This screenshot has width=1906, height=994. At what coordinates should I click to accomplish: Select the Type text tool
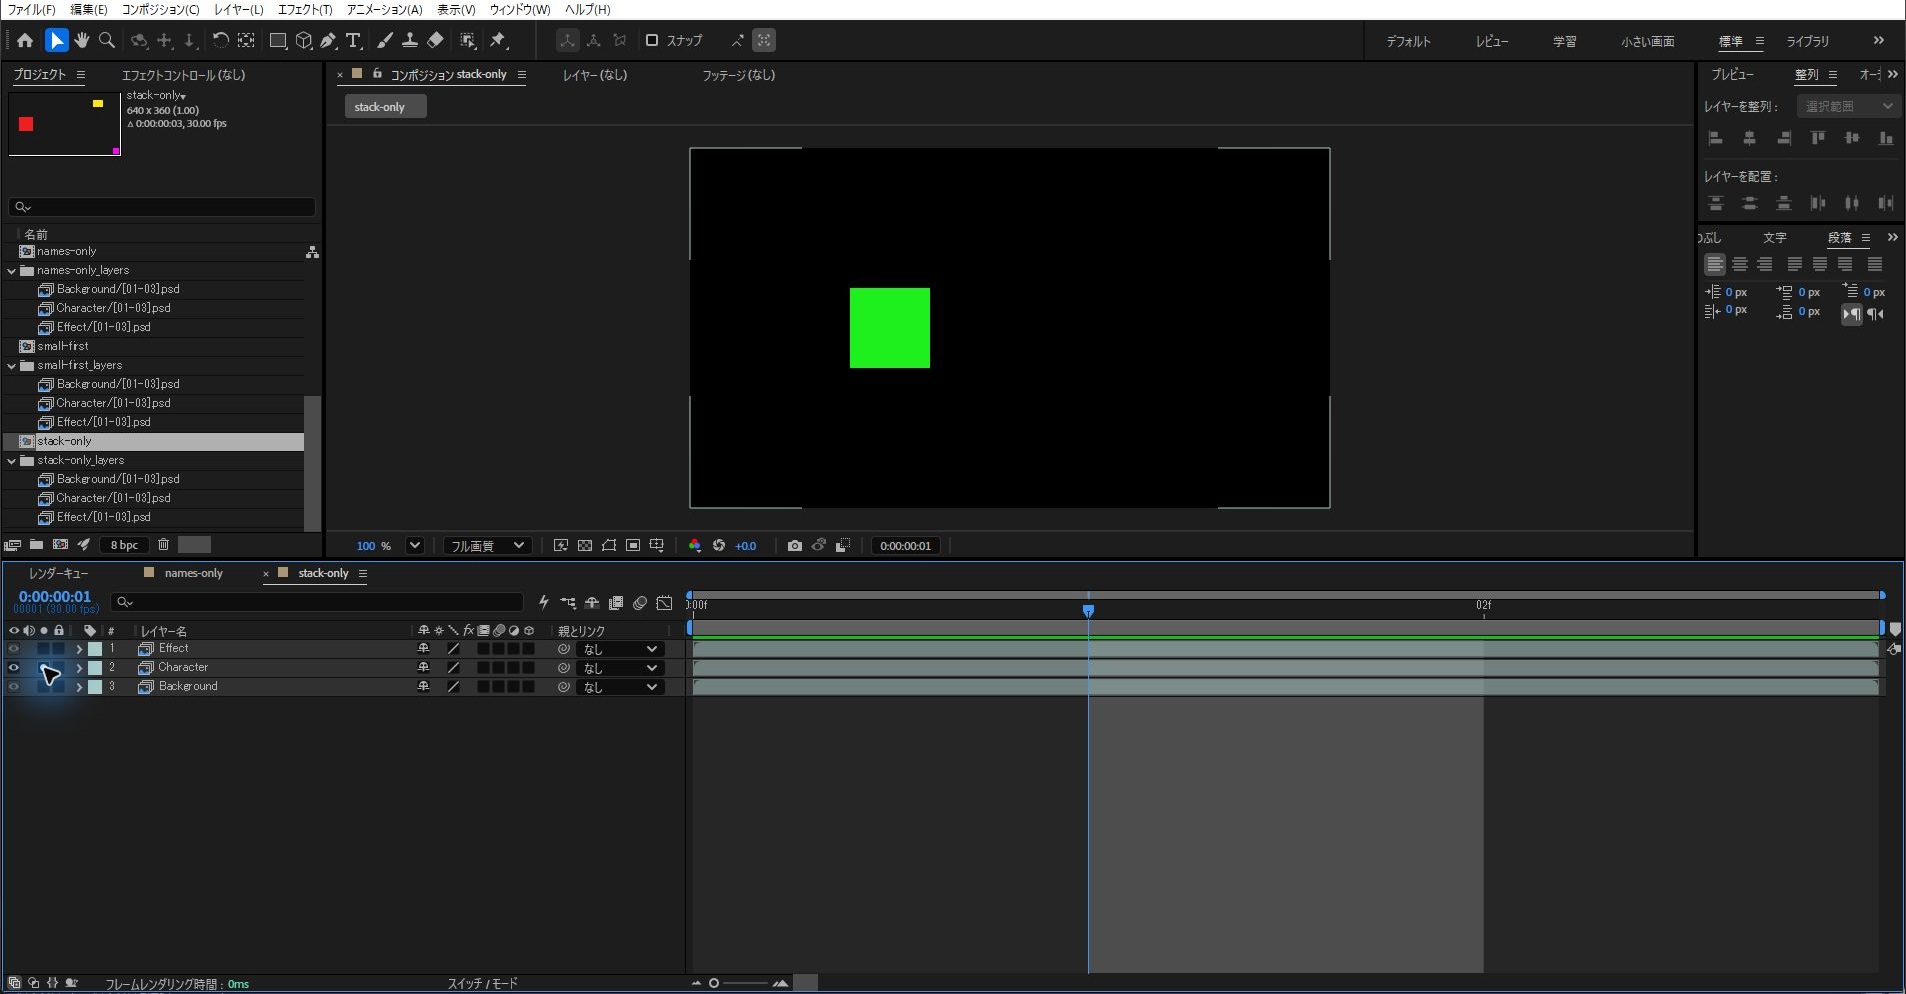coord(353,41)
